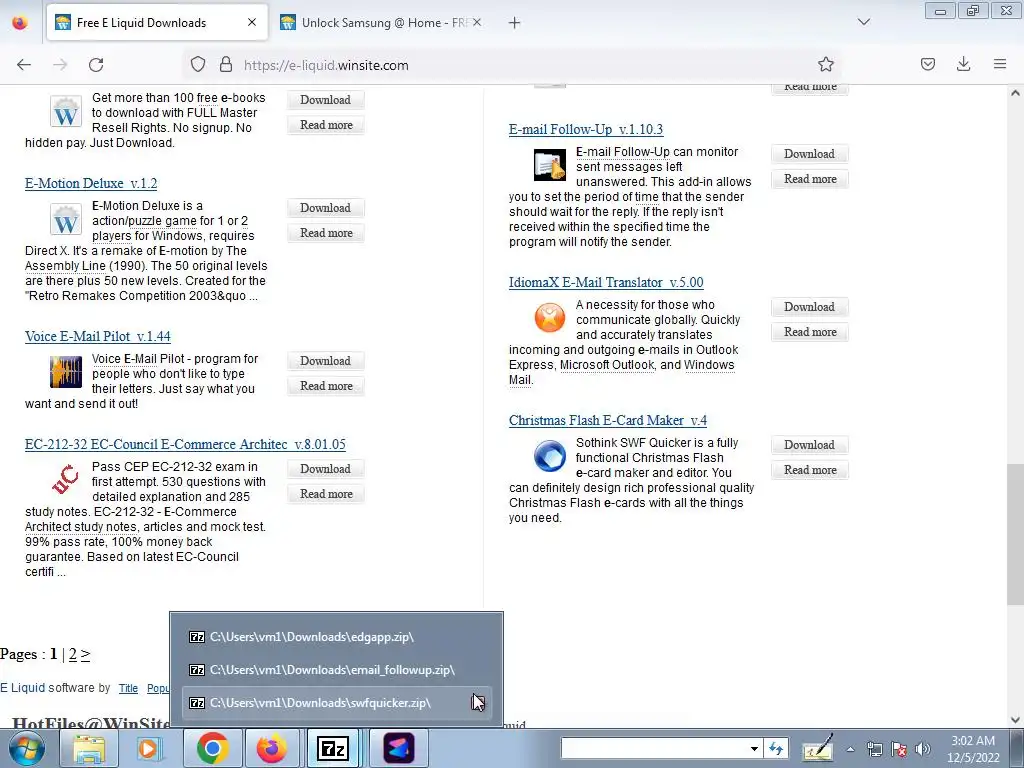
Task: Click the IdiomaX orange circle icon
Action: point(550,318)
